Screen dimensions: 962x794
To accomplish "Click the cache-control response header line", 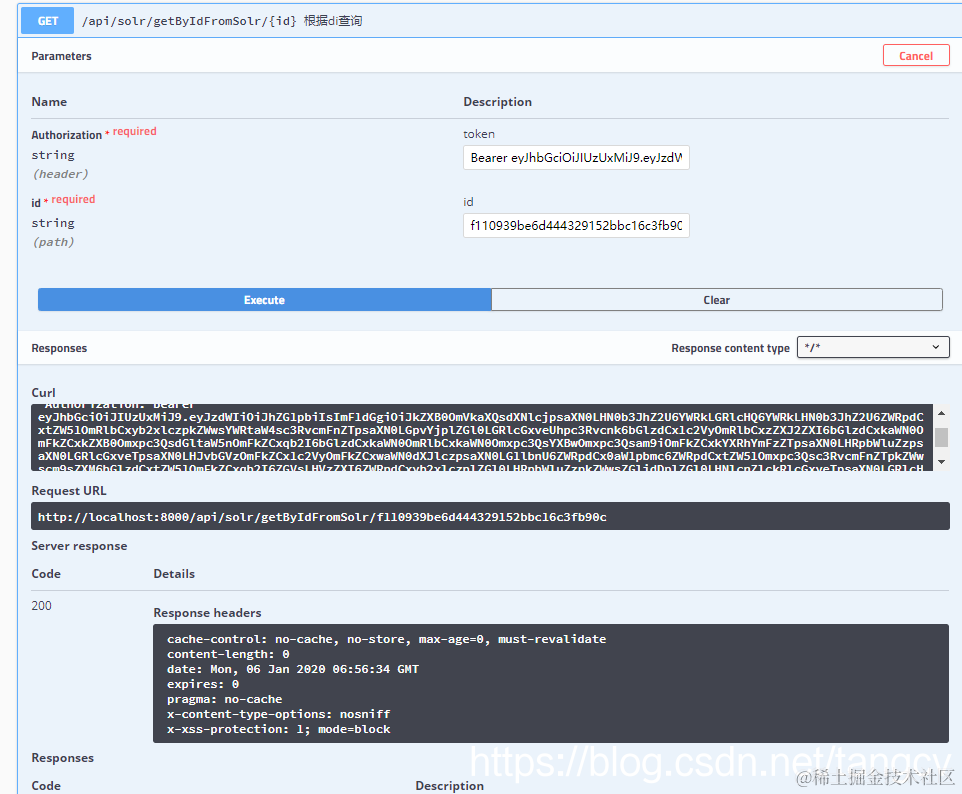I will pos(387,639).
